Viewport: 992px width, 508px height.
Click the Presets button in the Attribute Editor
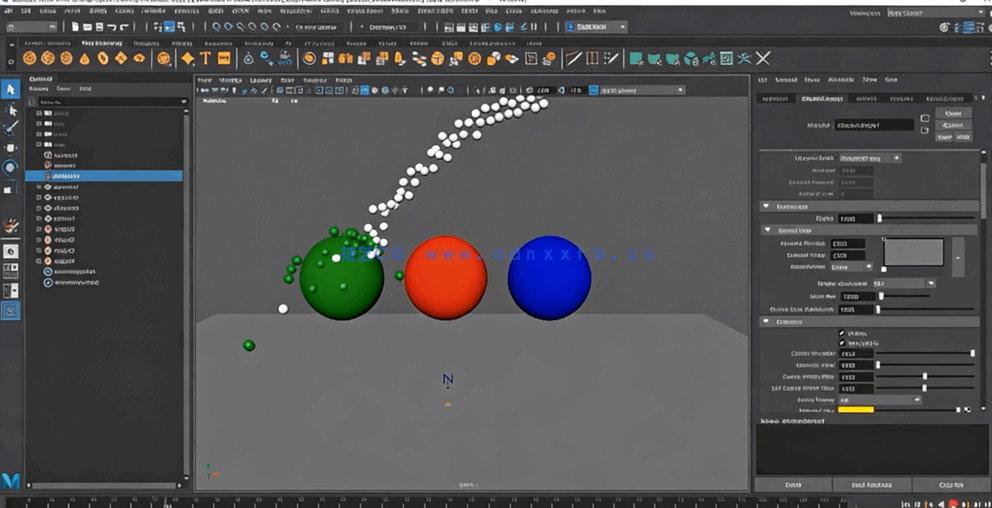pos(953,125)
